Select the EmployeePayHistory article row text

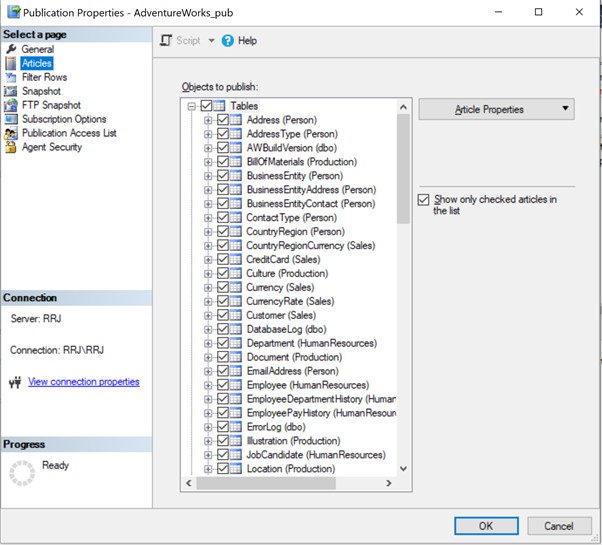[321, 413]
